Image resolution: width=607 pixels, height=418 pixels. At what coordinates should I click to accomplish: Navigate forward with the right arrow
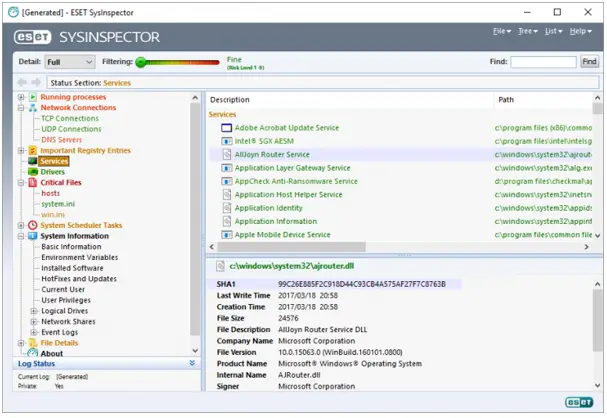[x=36, y=82]
